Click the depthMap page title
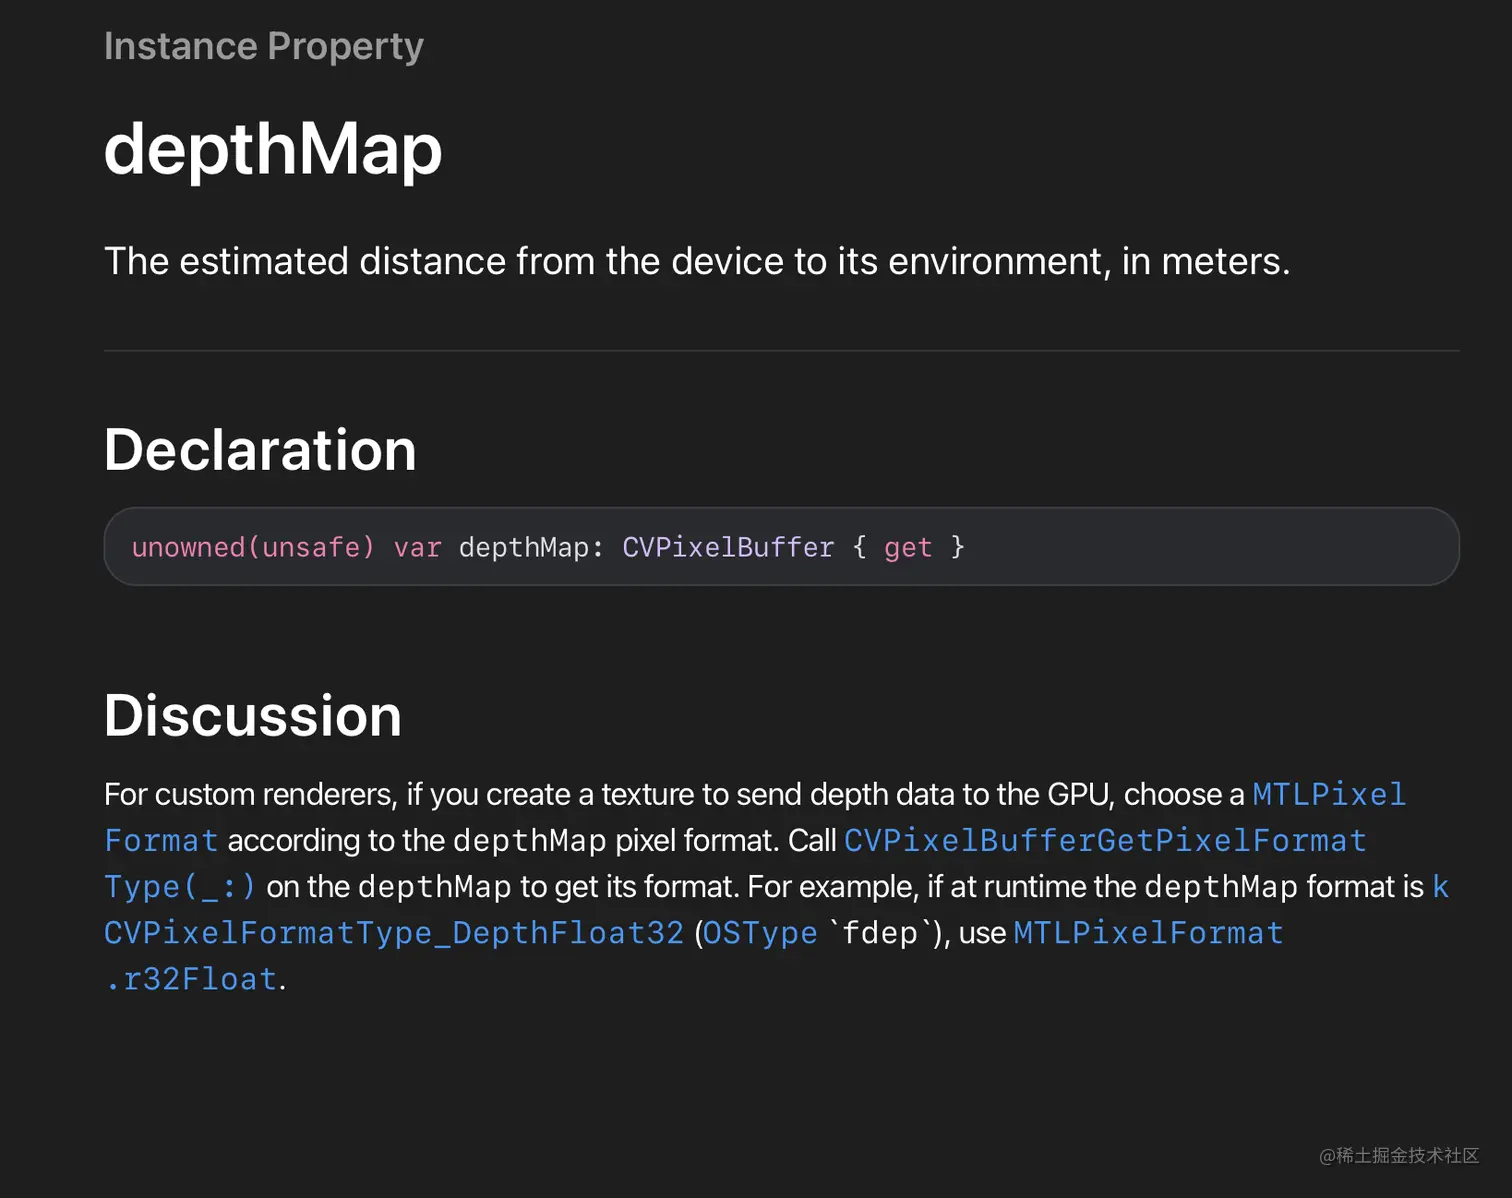 point(272,150)
